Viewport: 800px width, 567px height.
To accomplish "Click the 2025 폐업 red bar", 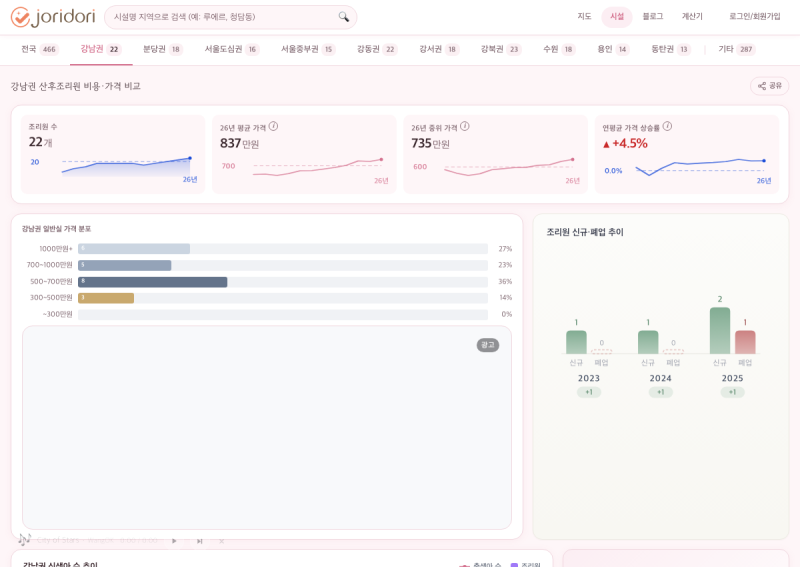I will click(x=745, y=342).
